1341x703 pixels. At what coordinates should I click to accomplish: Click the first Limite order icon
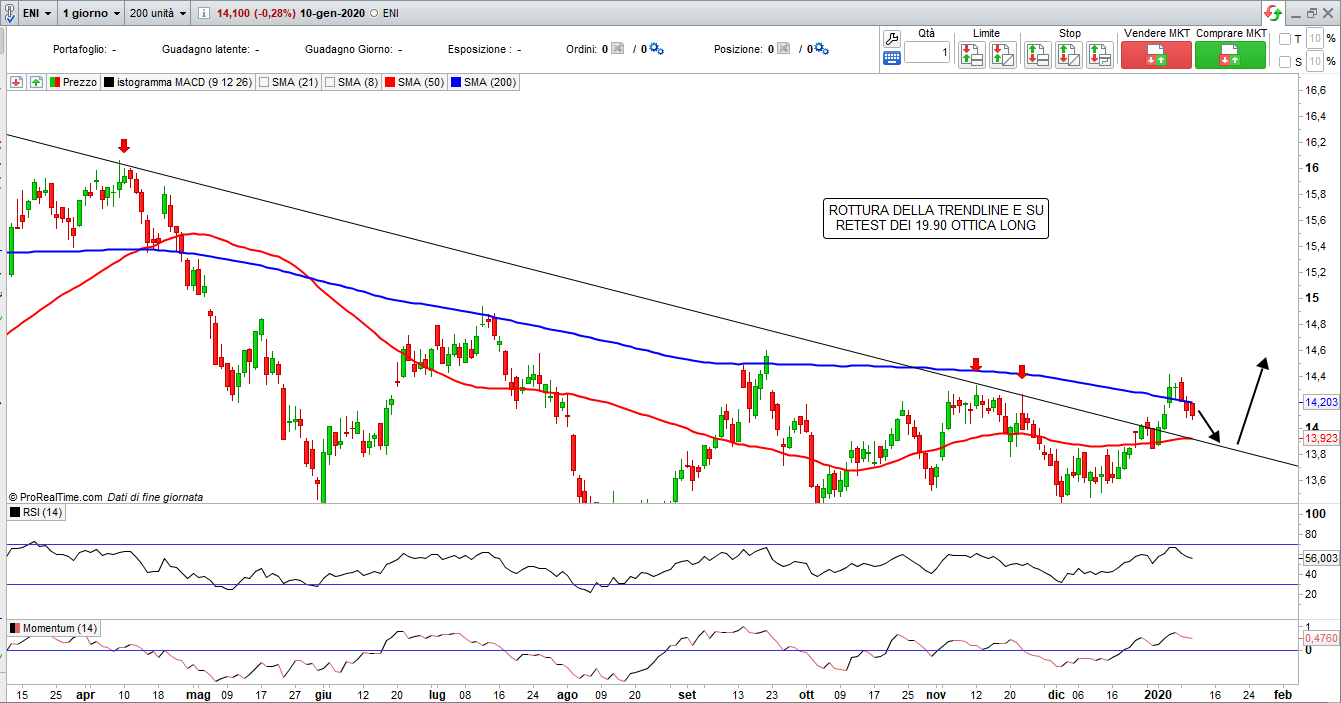pos(970,54)
